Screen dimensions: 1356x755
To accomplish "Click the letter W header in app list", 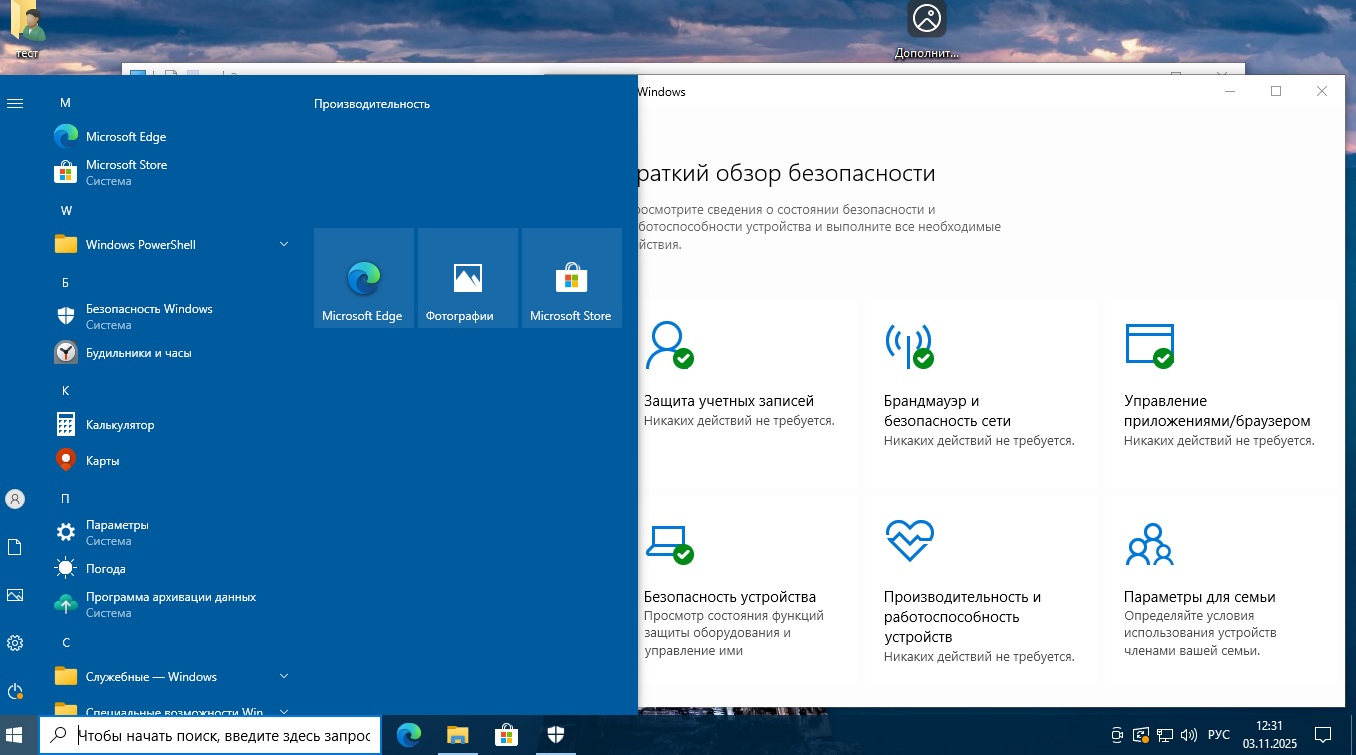I will pos(67,211).
